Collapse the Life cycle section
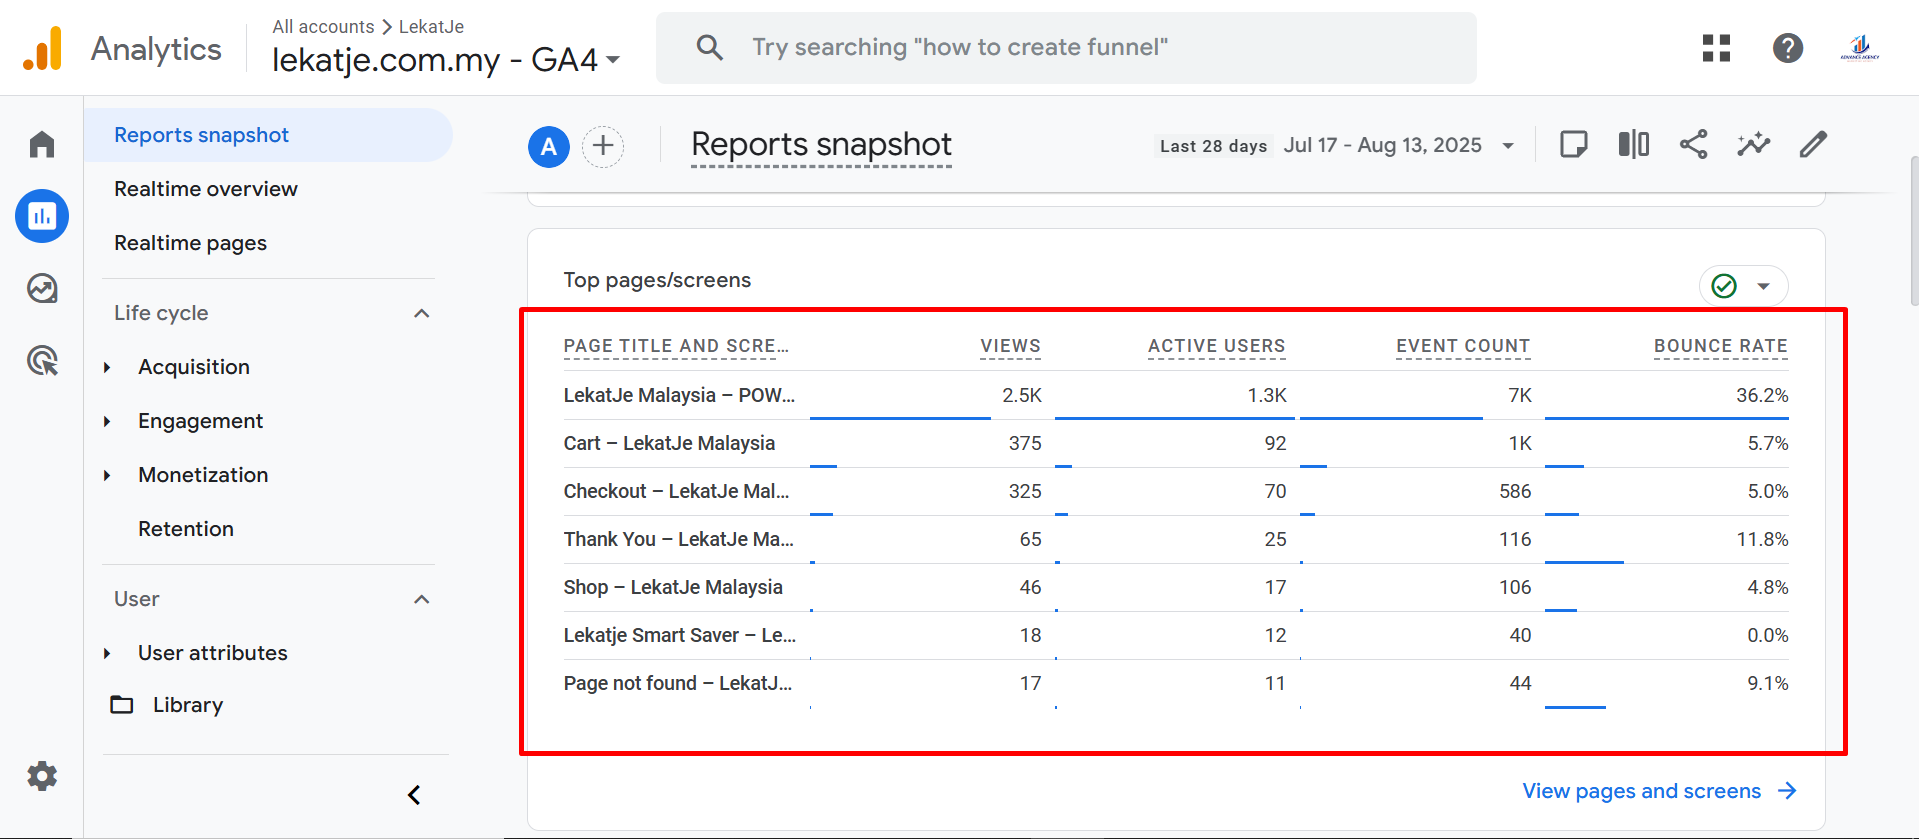 click(421, 313)
